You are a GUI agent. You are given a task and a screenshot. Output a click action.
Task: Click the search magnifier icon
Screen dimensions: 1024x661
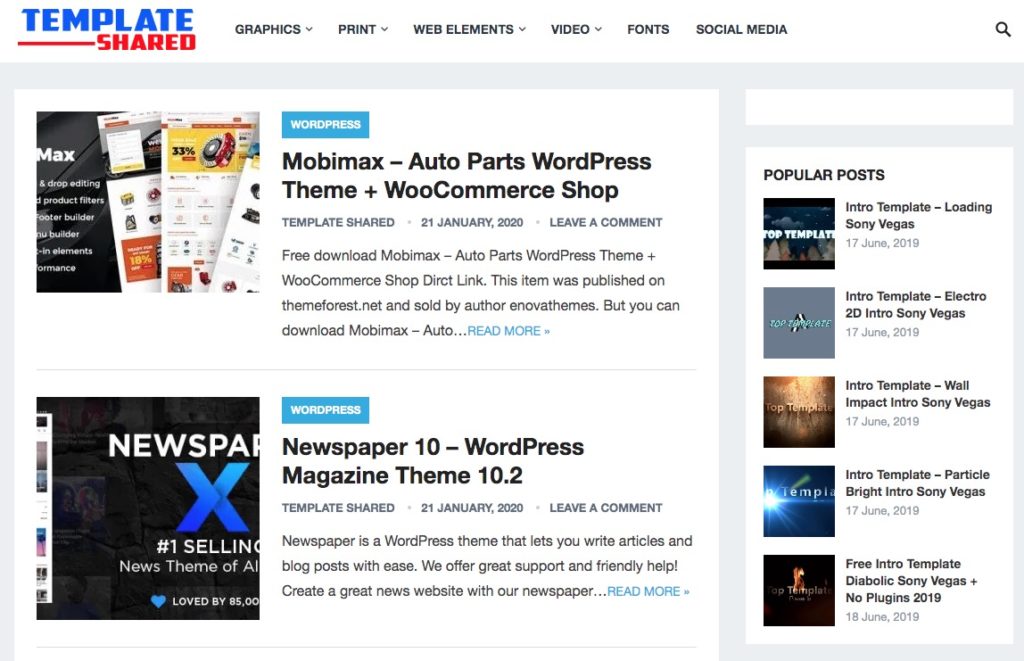tap(1003, 30)
